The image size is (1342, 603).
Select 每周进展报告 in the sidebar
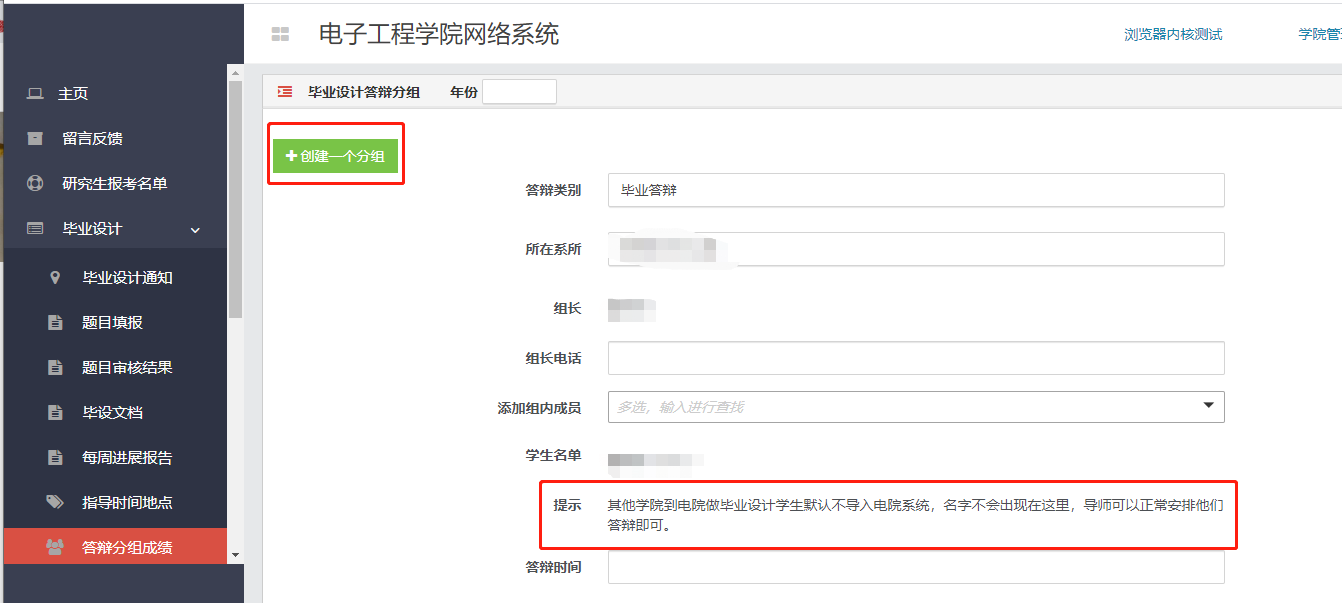[x=127, y=457]
